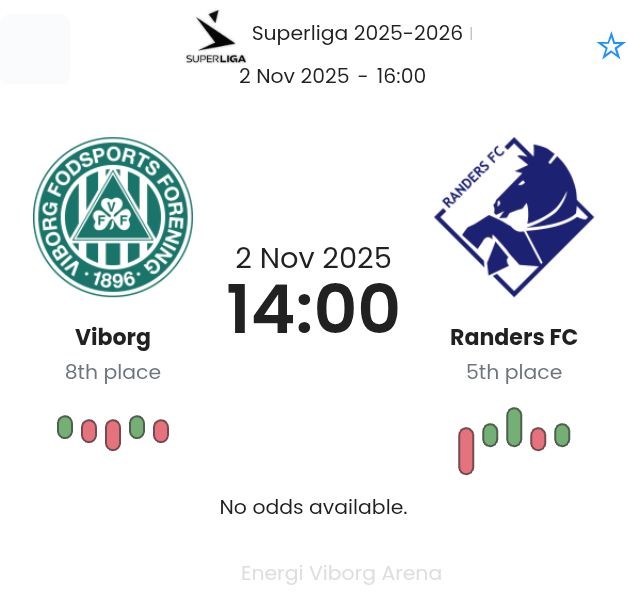Select Viborg's fourth green form bar
Image resolution: width=628 pixels, height=600 pixels.
[137, 427]
